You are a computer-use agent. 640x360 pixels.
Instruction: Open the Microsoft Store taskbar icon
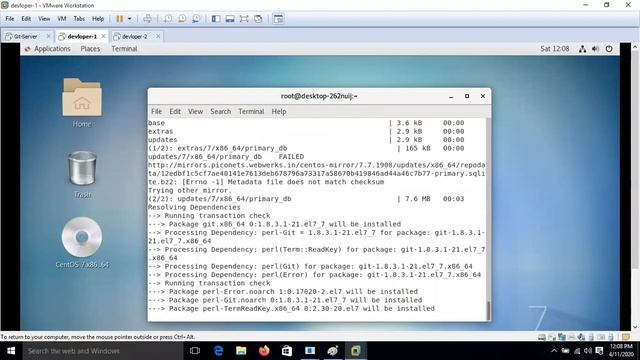click(287, 351)
